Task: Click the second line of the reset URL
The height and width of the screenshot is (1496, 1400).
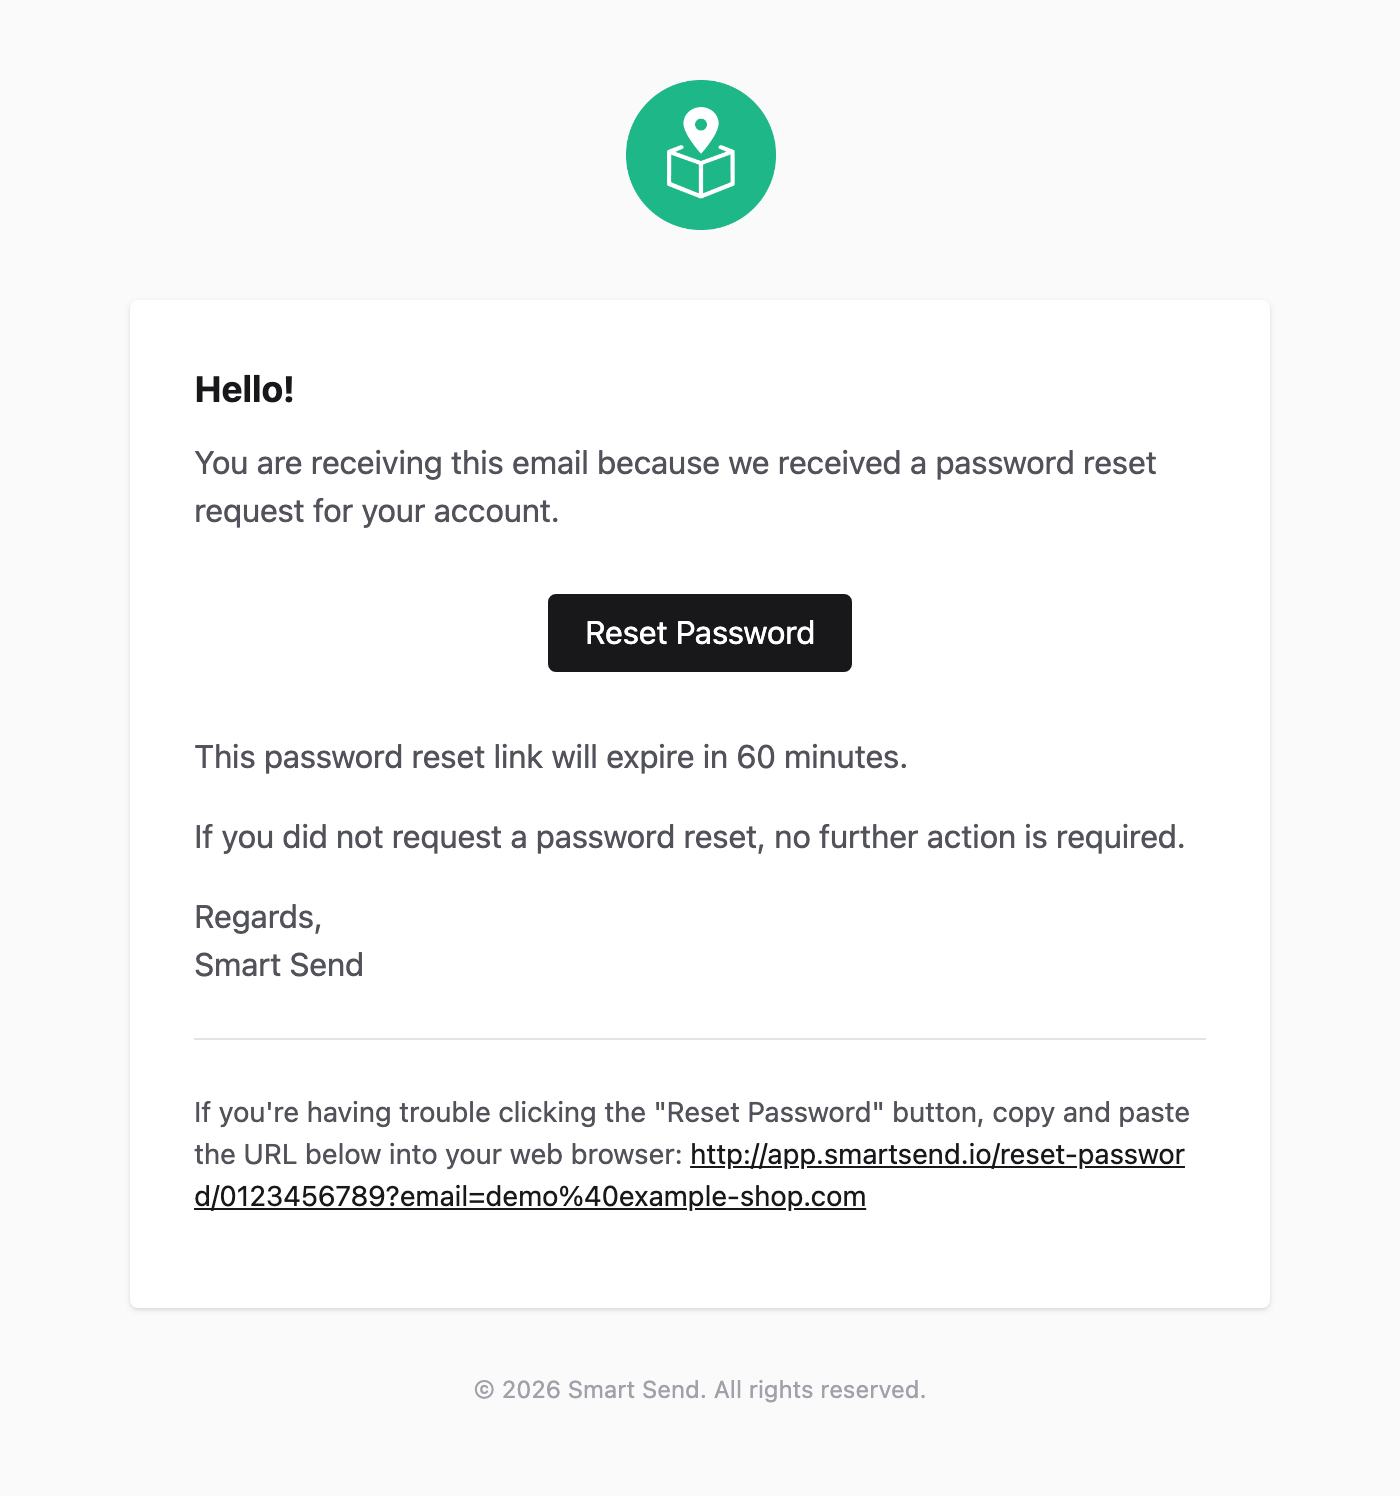Action: pos(530,1196)
